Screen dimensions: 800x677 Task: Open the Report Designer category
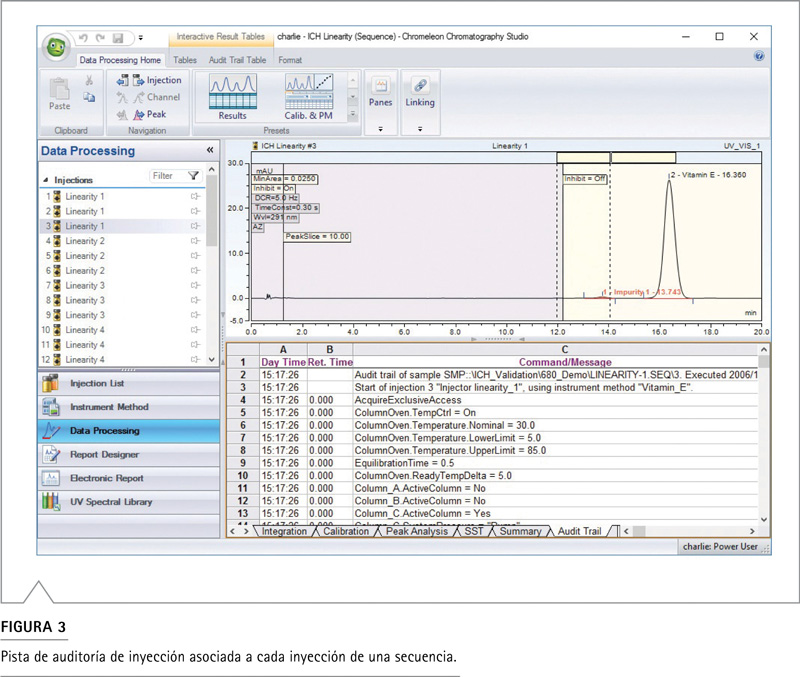129,455
